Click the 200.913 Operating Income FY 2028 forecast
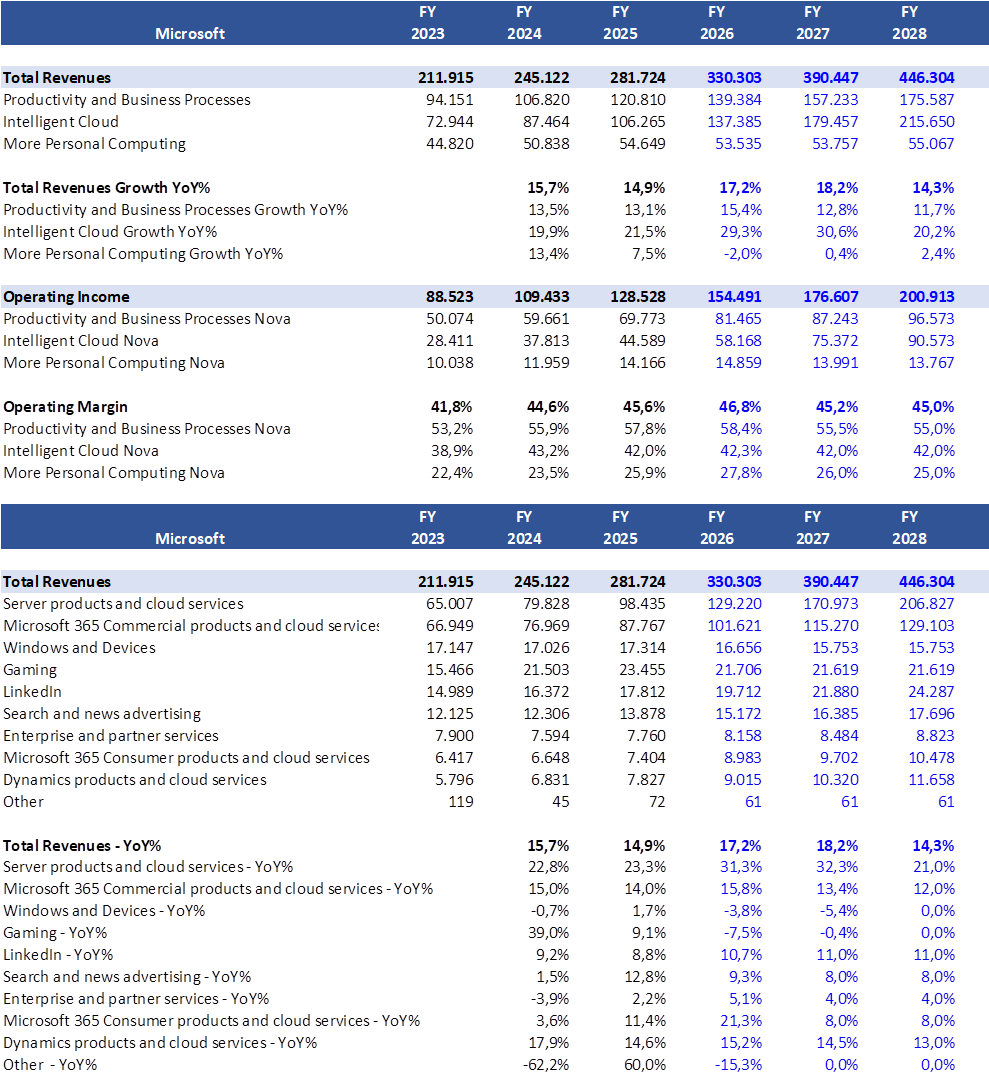This screenshot has height=1076, width=989. pyautogui.click(x=927, y=297)
